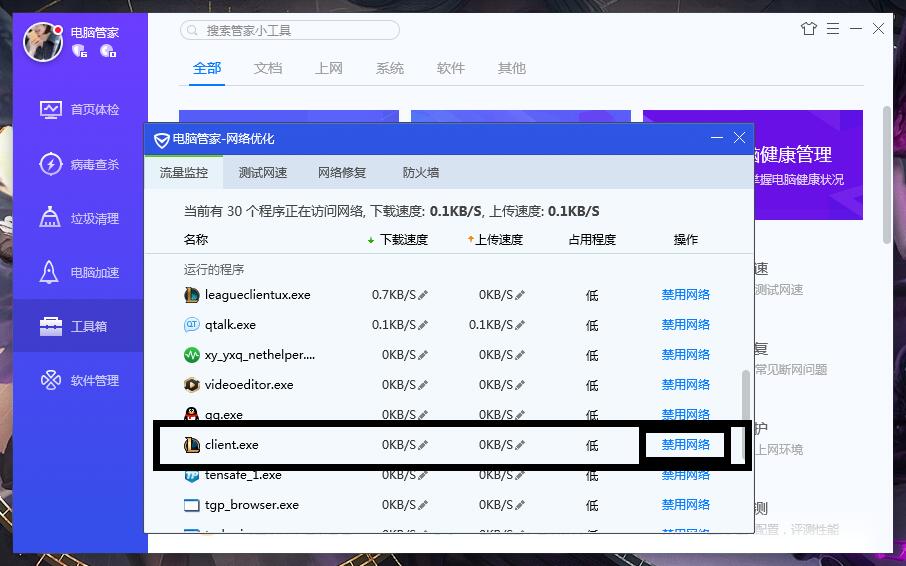
Task: Sort by 上传速度 column header
Action: 495,240
